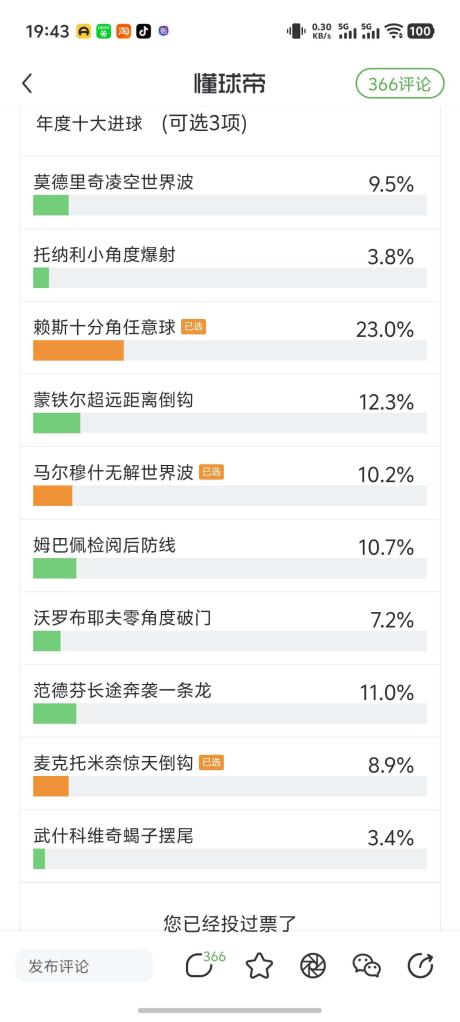The image size is (460, 1022).
Task: Tap the orange bar for 马尔穆什无解世界波
Action: pyautogui.click(x=53, y=496)
